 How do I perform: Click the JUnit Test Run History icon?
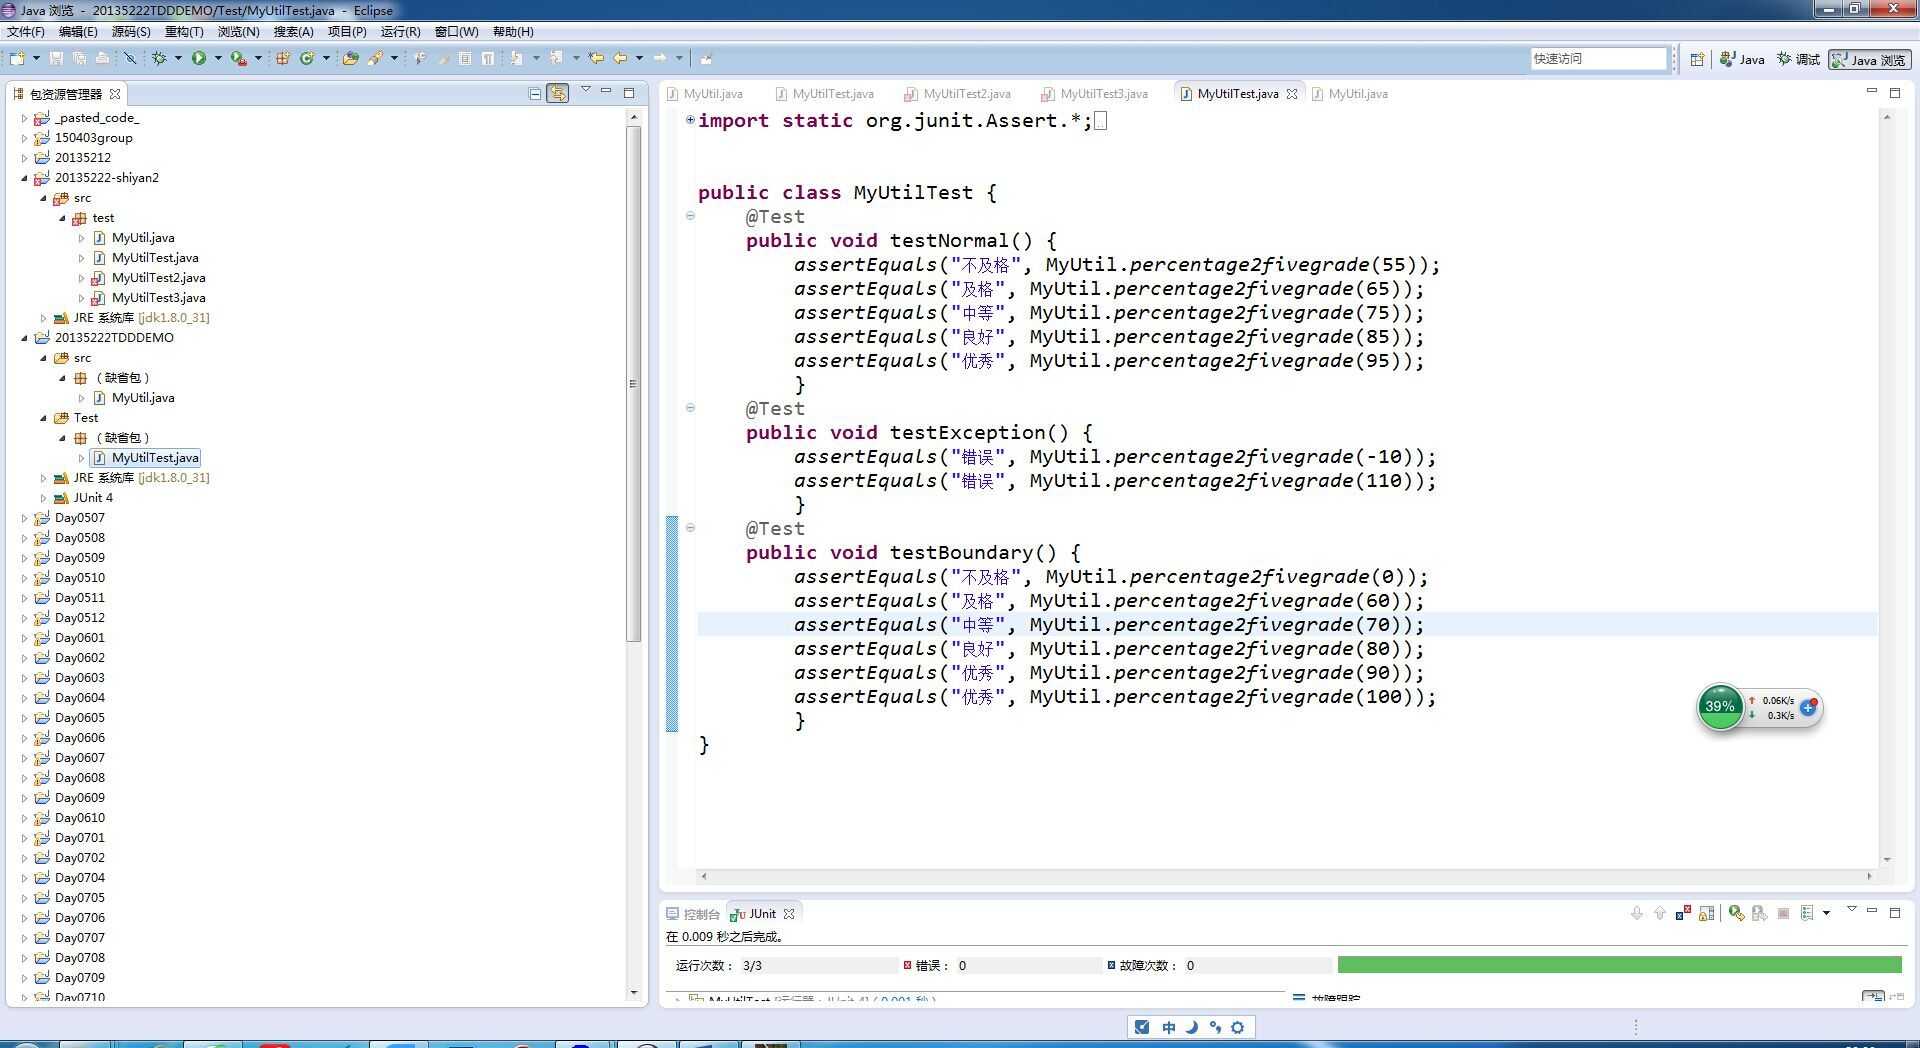tap(1807, 913)
